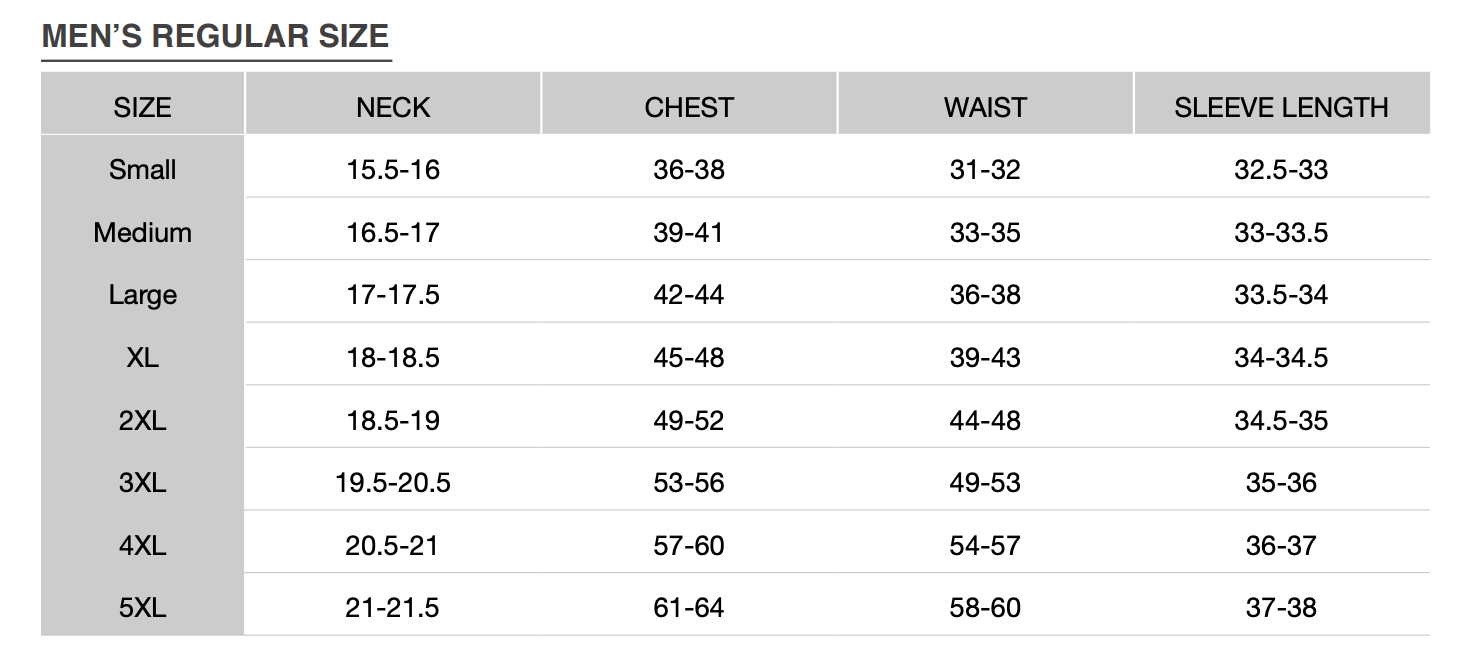Click the waist value 39-43

985,358
